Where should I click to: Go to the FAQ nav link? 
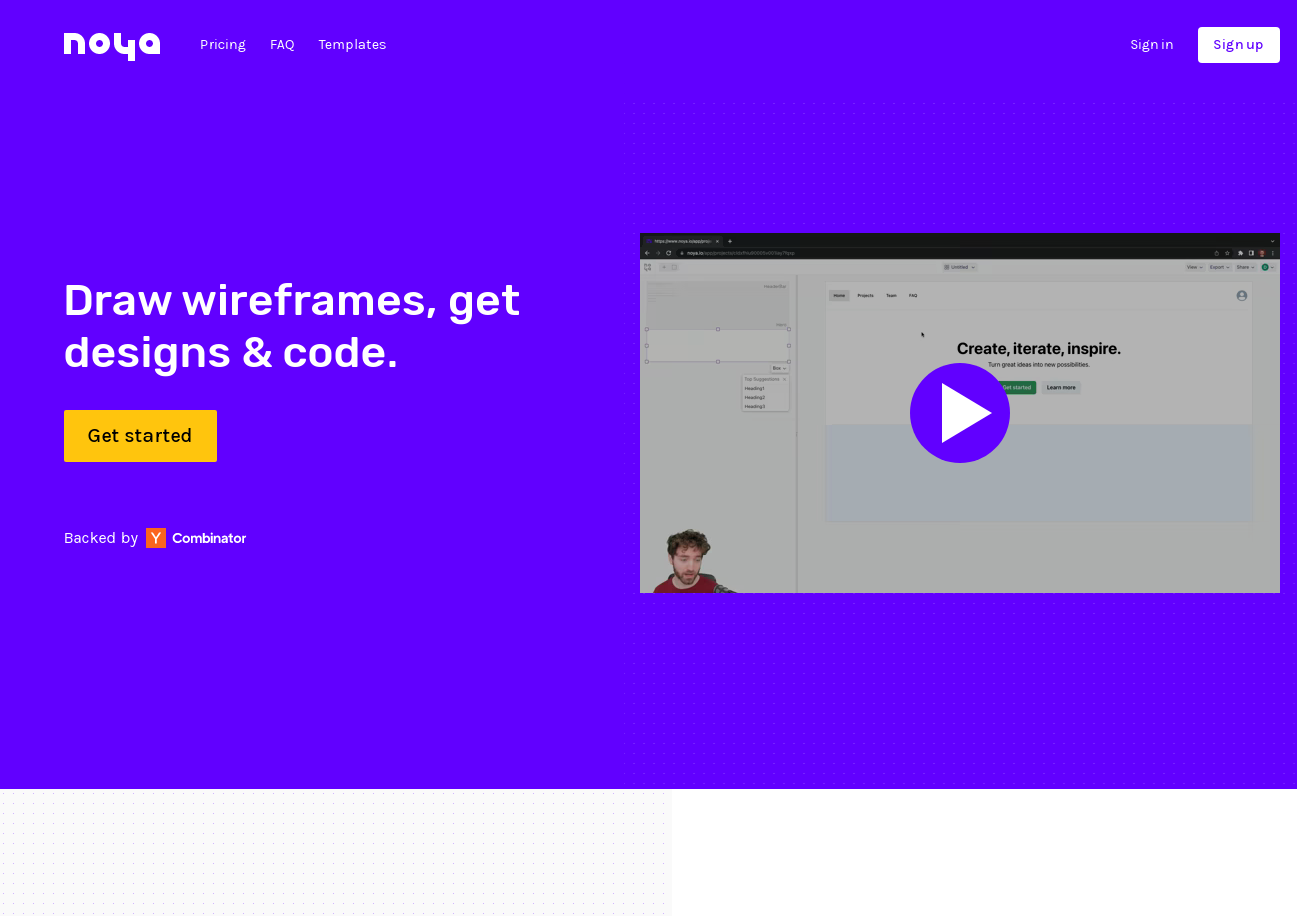click(x=282, y=45)
